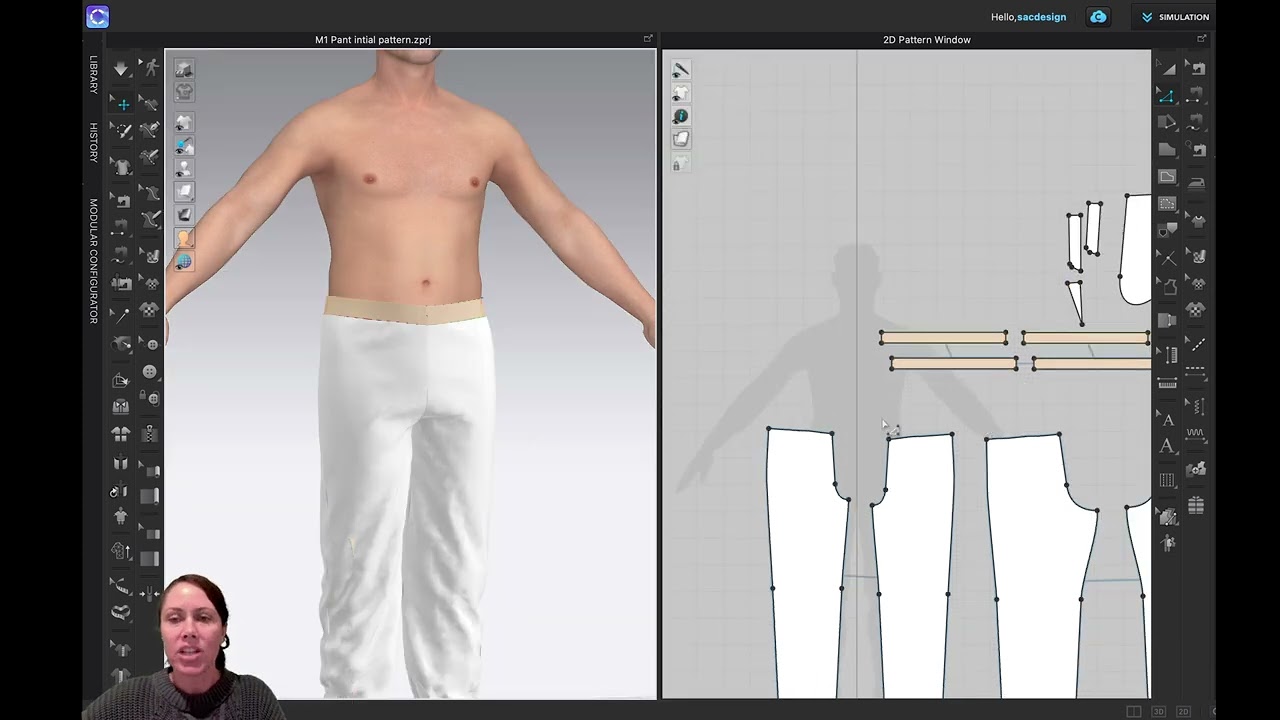
Task: Click the 2D pattern annotation A tool
Action: [1167, 420]
